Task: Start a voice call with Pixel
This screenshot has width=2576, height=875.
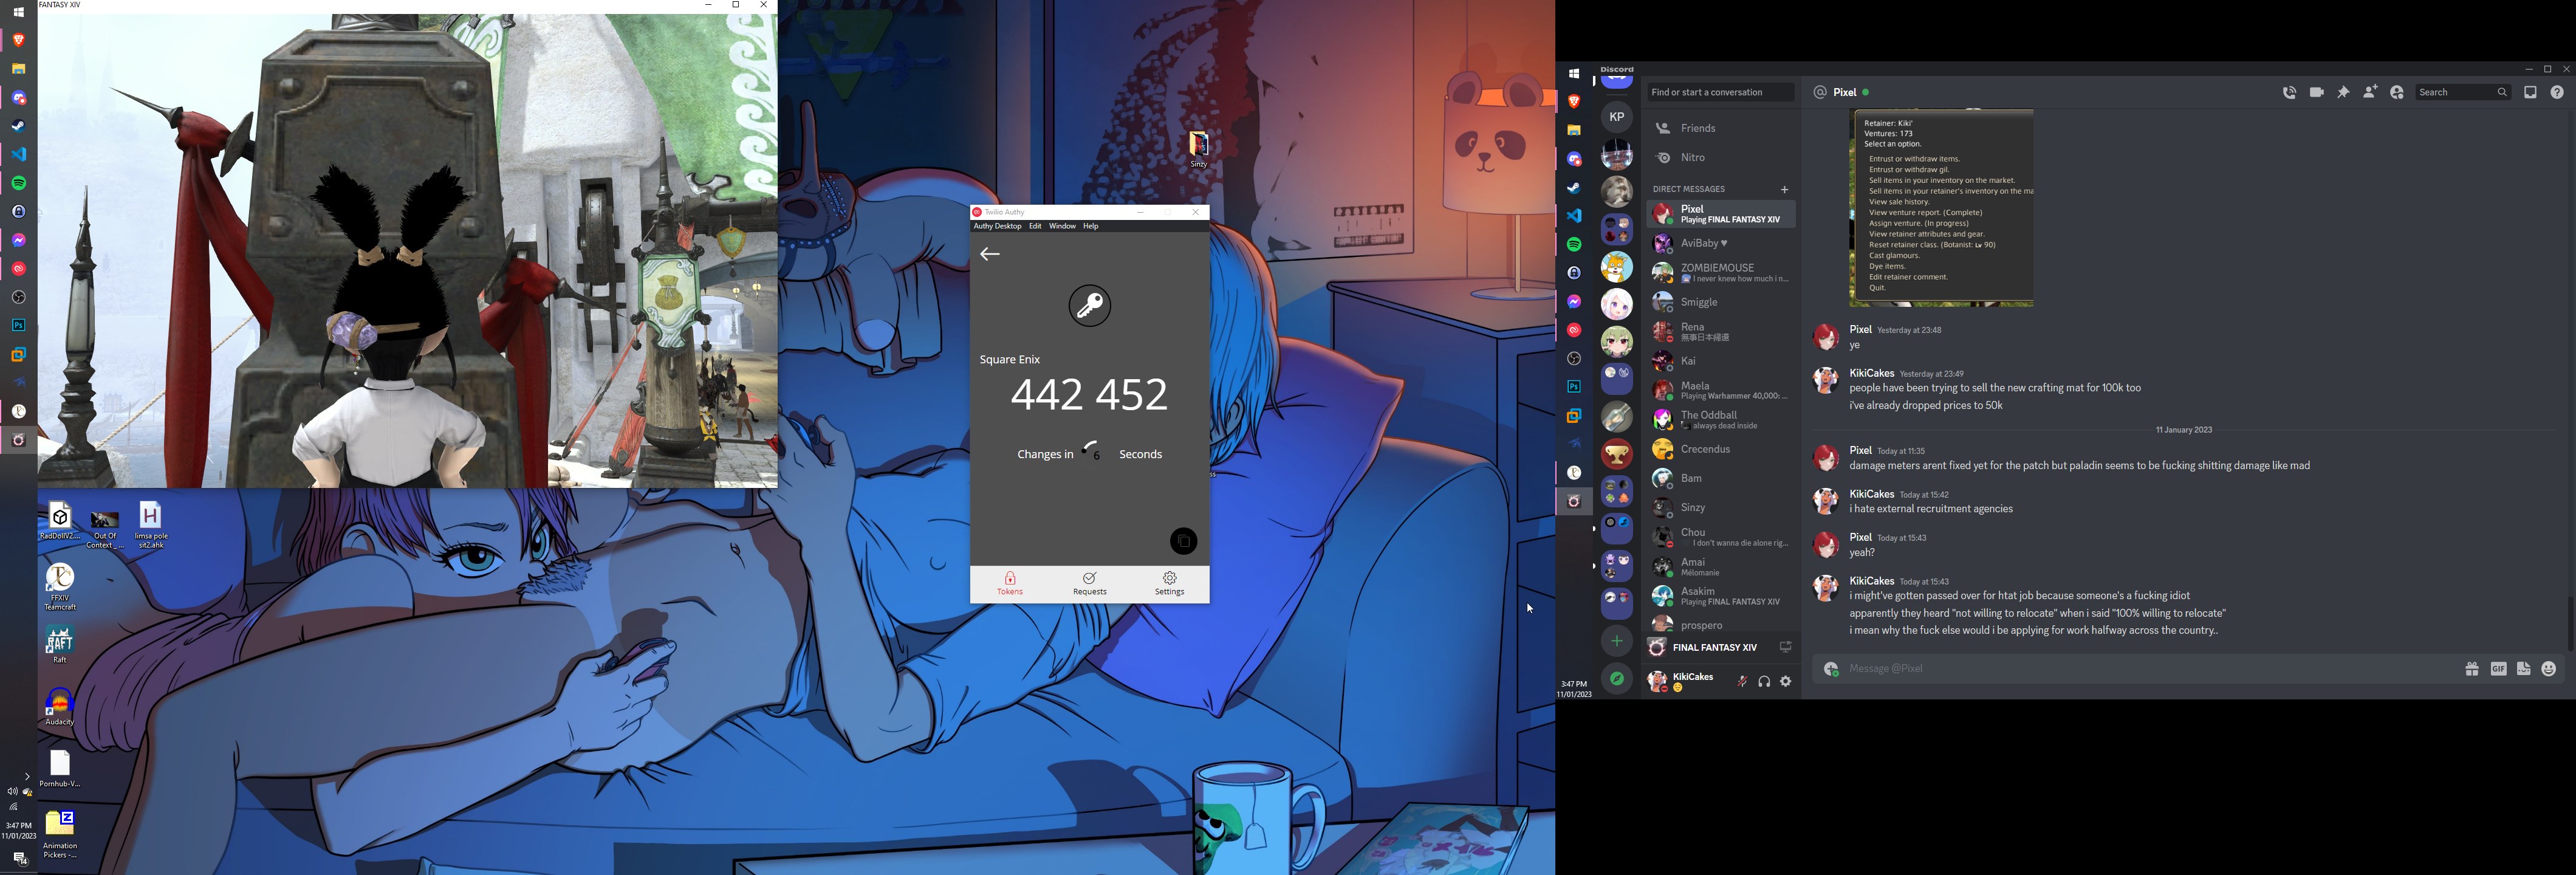Action: point(2289,92)
